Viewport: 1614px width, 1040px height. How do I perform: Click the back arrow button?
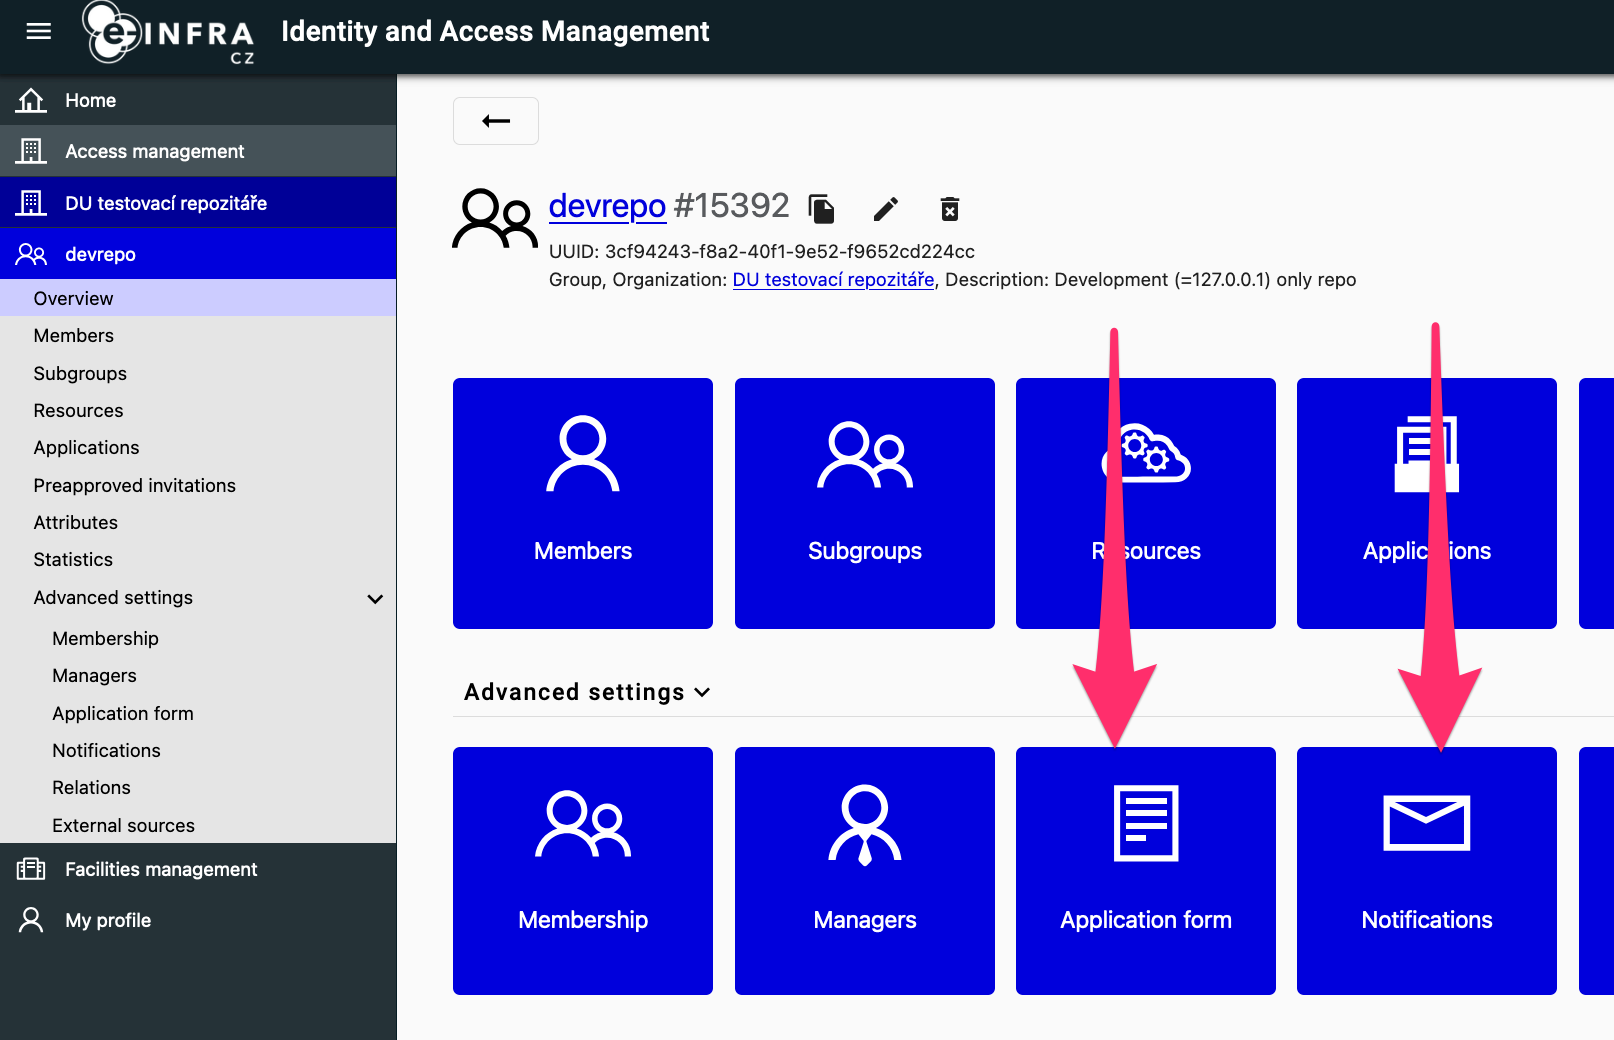[496, 121]
